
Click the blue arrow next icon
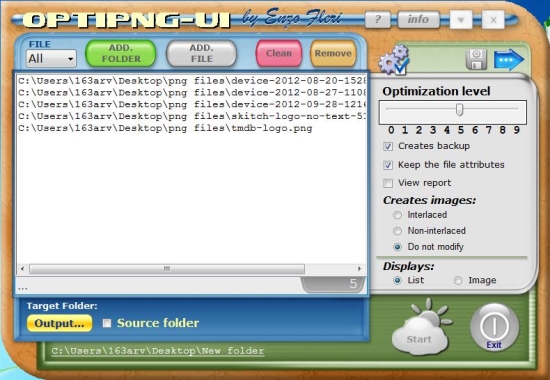(x=509, y=59)
